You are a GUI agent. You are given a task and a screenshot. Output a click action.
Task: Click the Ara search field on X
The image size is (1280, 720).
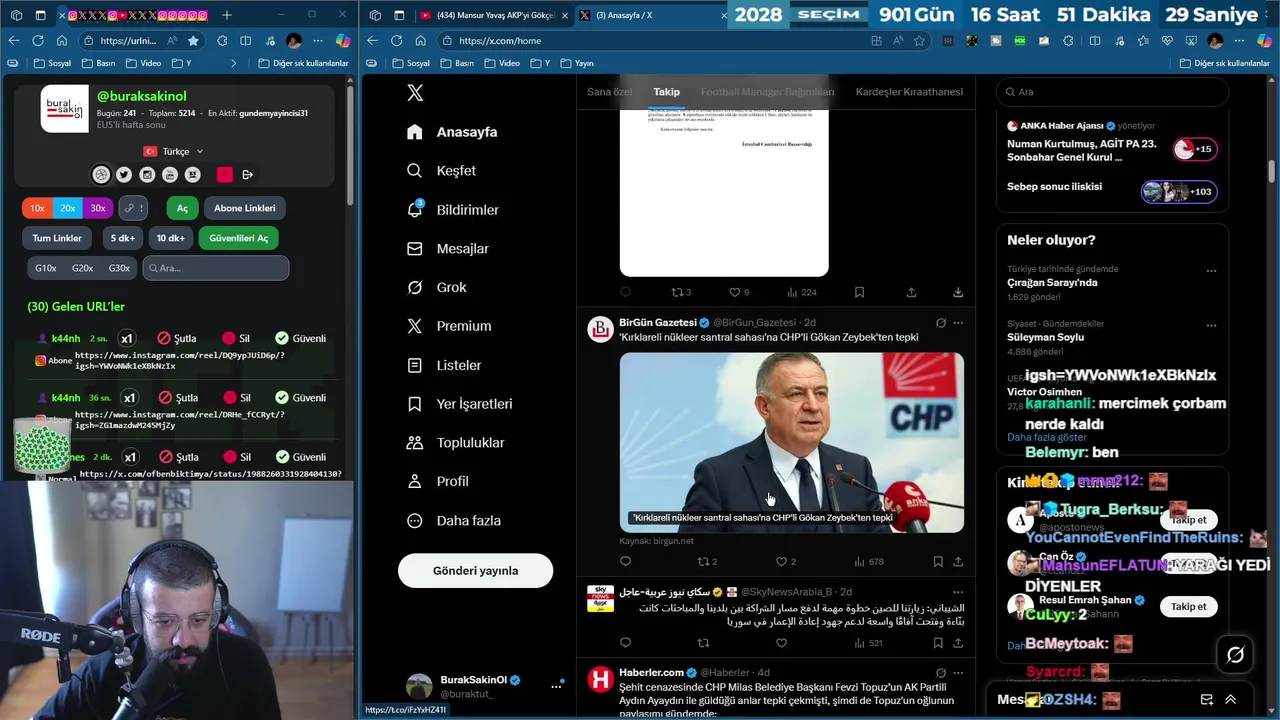point(1112,92)
